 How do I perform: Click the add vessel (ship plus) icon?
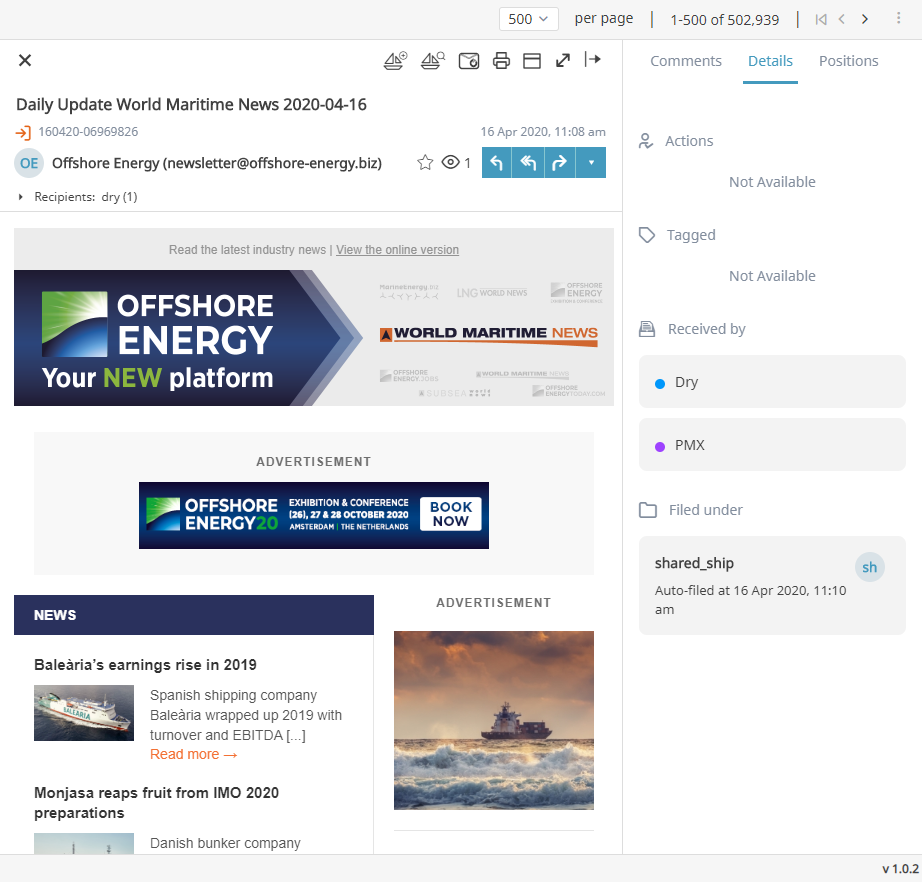395,61
